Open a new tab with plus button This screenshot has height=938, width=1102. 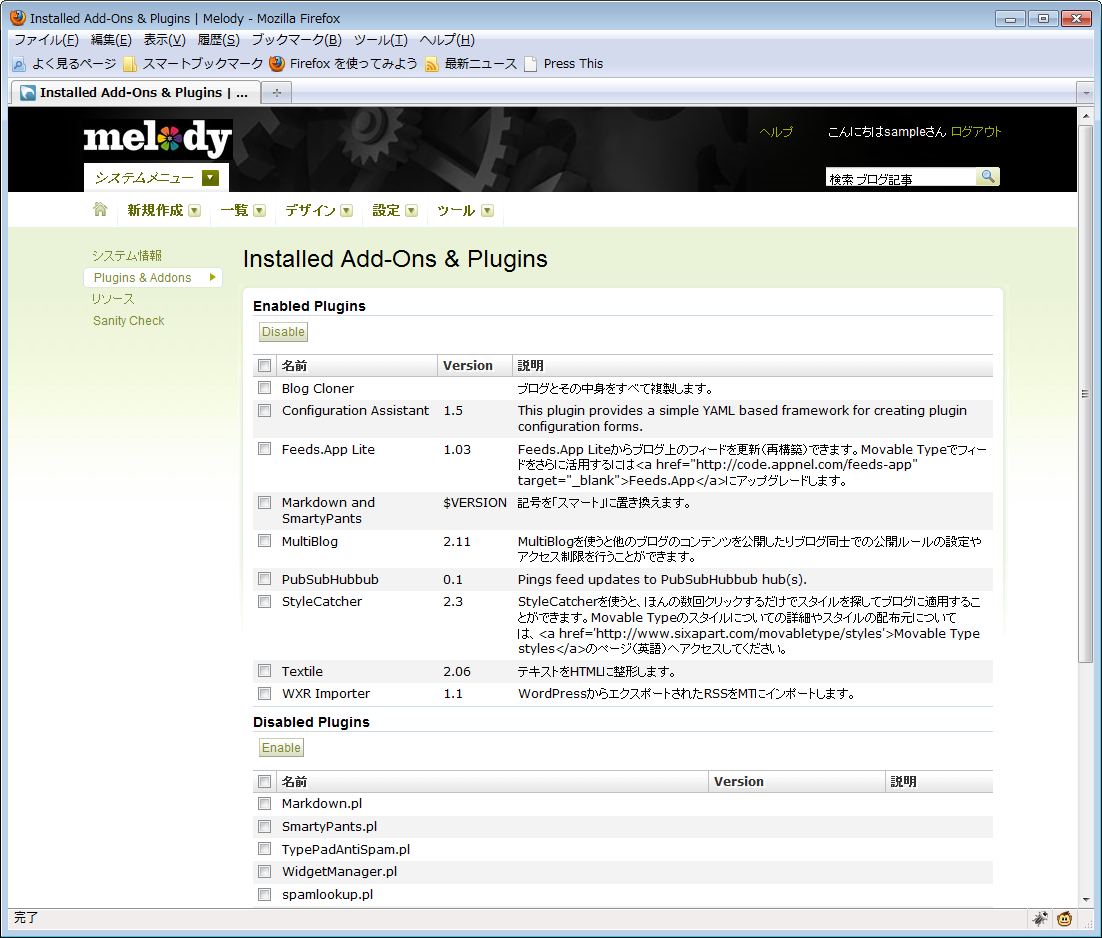pyautogui.click(x=277, y=93)
